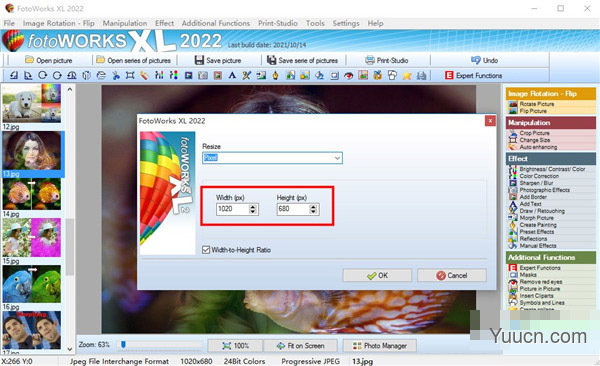Decrease Width value with down arrow

click(253, 211)
